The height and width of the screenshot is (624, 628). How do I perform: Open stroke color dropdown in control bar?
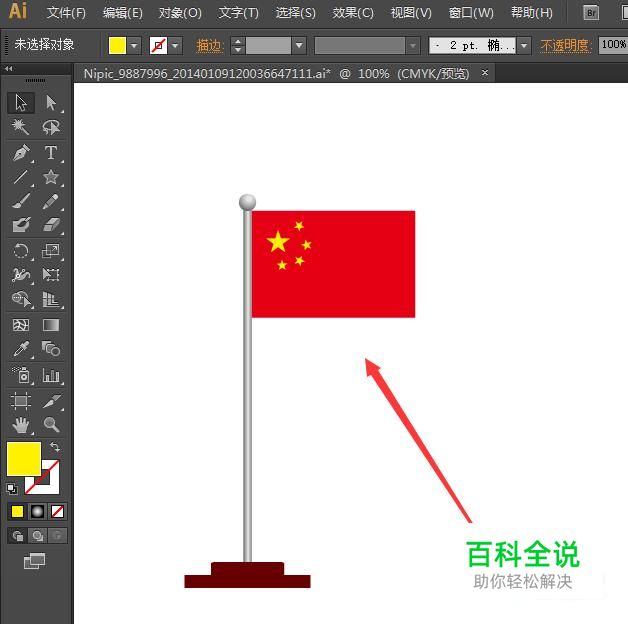click(x=175, y=45)
